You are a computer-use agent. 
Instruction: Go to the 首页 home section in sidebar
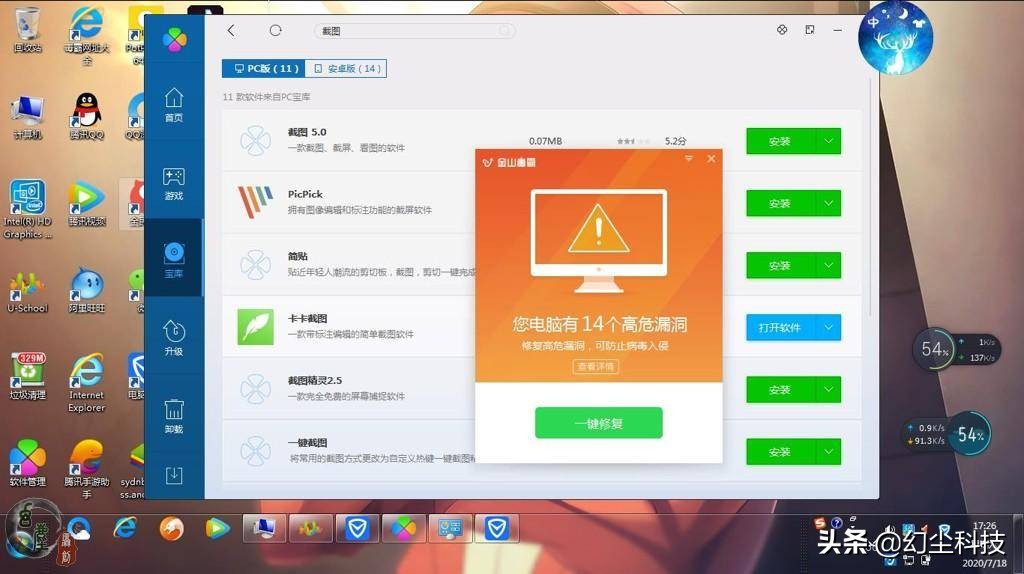tap(174, 105)
